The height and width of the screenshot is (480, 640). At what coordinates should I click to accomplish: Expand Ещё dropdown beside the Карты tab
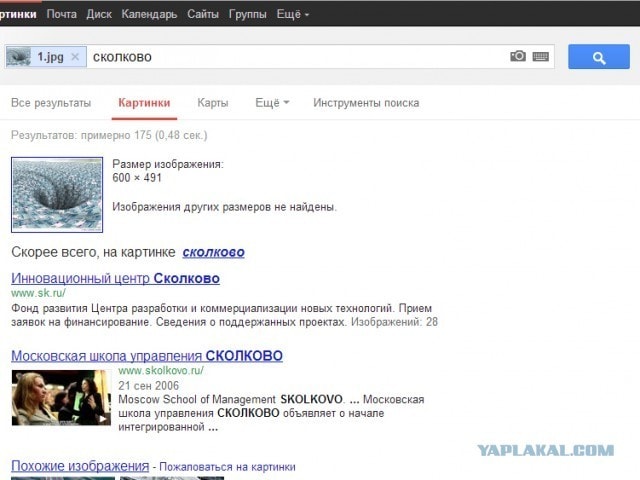[x=272, y=103]
